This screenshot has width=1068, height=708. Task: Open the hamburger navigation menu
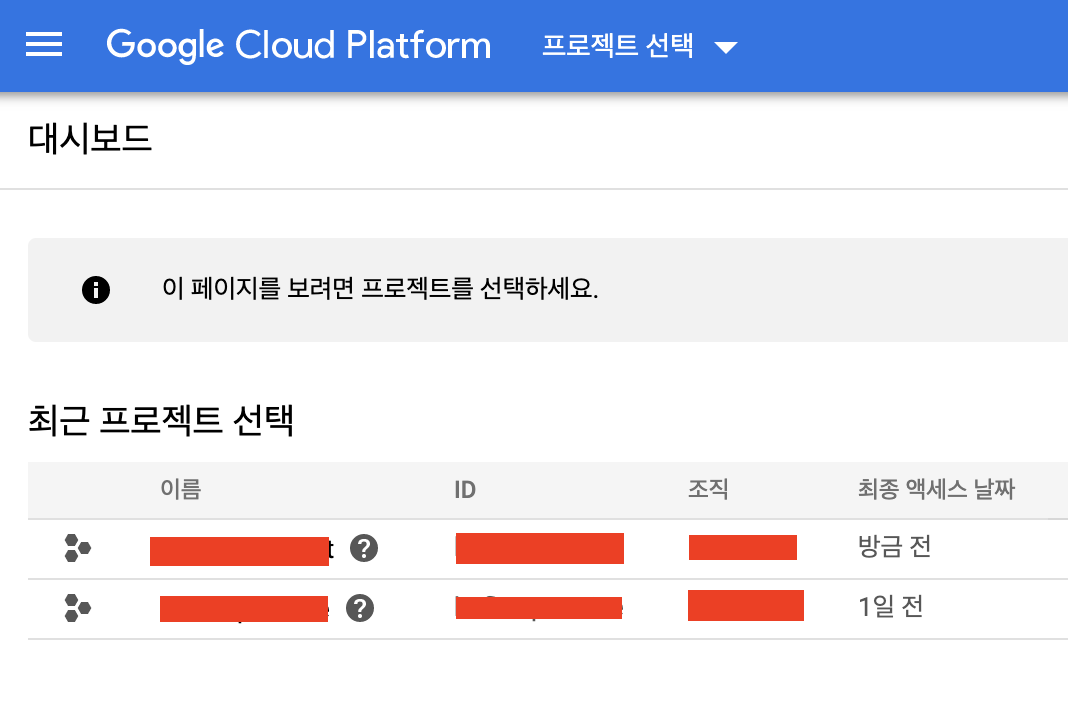(x=44, y=44)
